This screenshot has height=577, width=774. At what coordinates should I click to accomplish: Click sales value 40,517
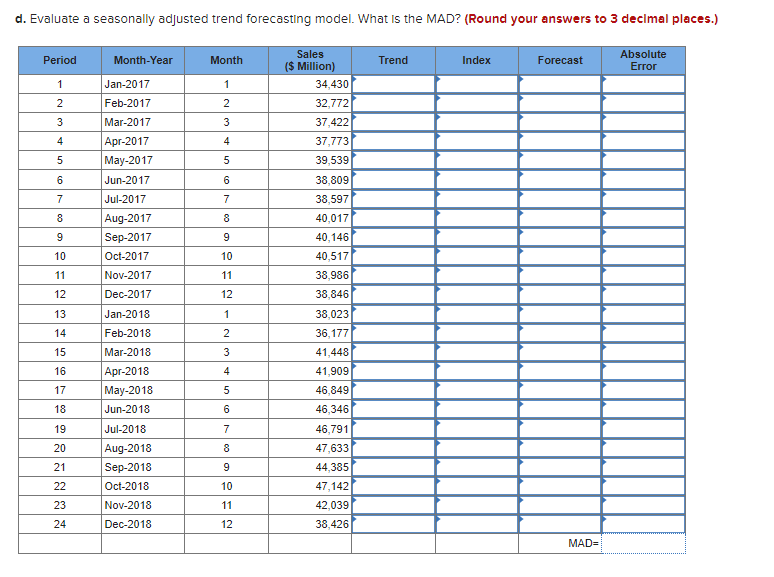332,256
